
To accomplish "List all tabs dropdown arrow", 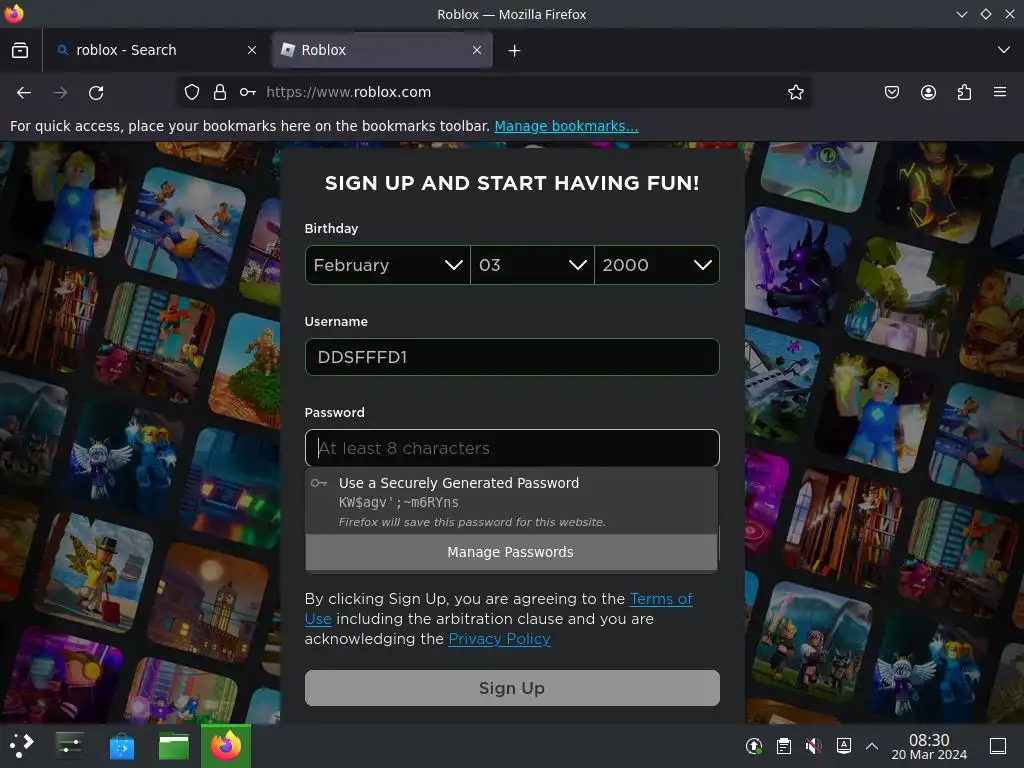I will pos(1004,50).
